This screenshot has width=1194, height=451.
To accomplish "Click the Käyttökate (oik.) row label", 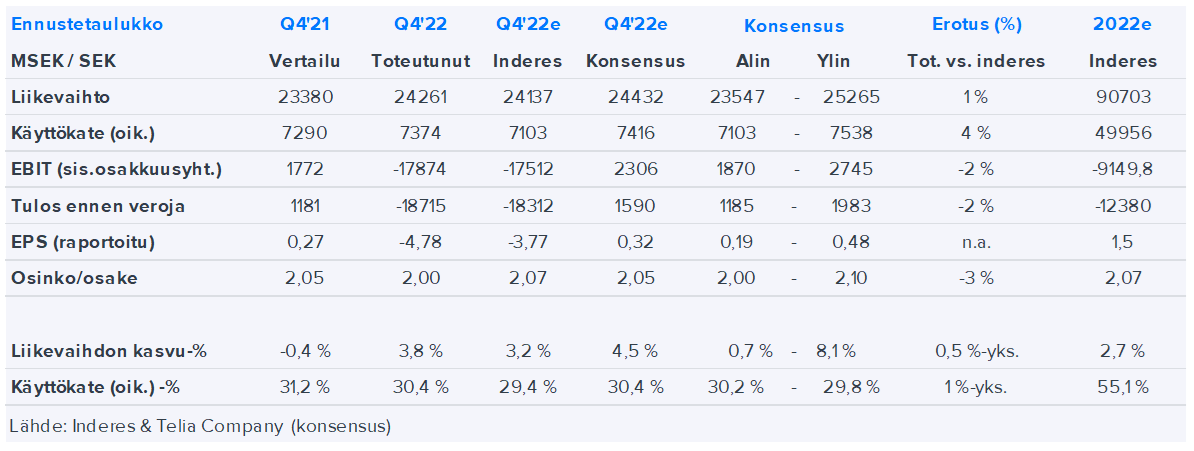I will pyautogui.click(x=81, y=133).
